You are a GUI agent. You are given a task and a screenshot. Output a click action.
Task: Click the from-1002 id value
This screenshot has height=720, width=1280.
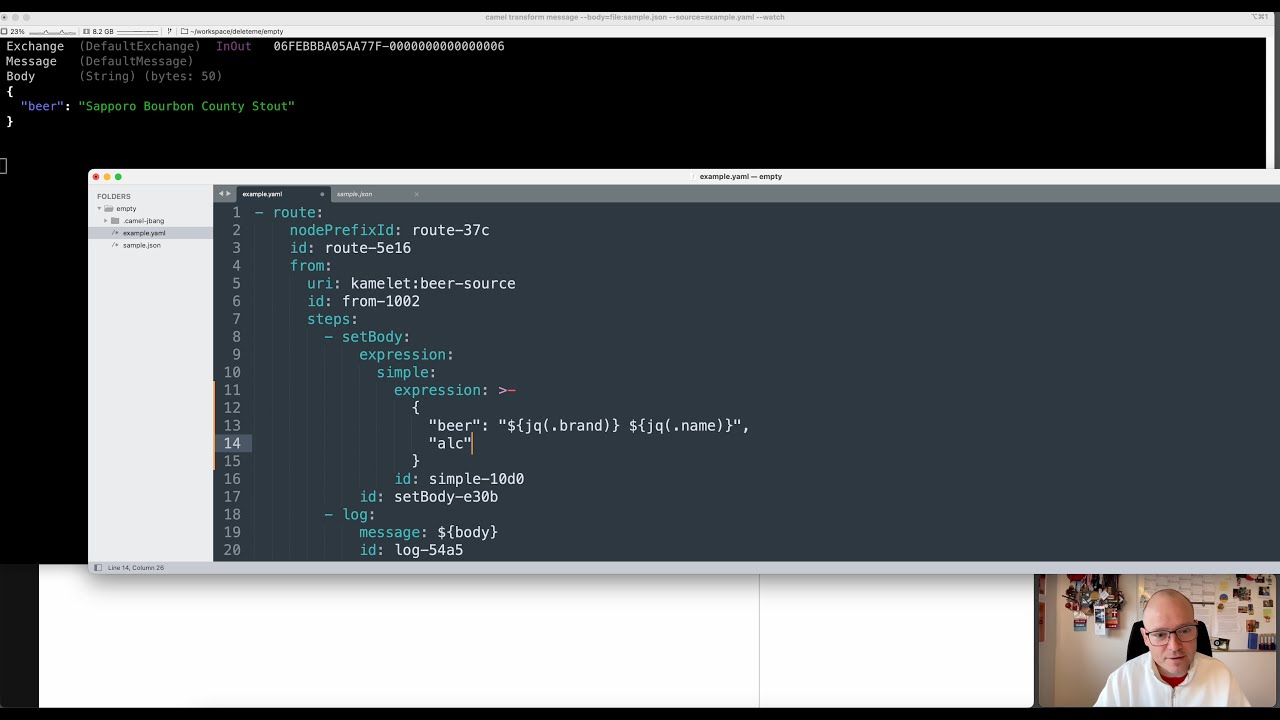tap(381, 301)
